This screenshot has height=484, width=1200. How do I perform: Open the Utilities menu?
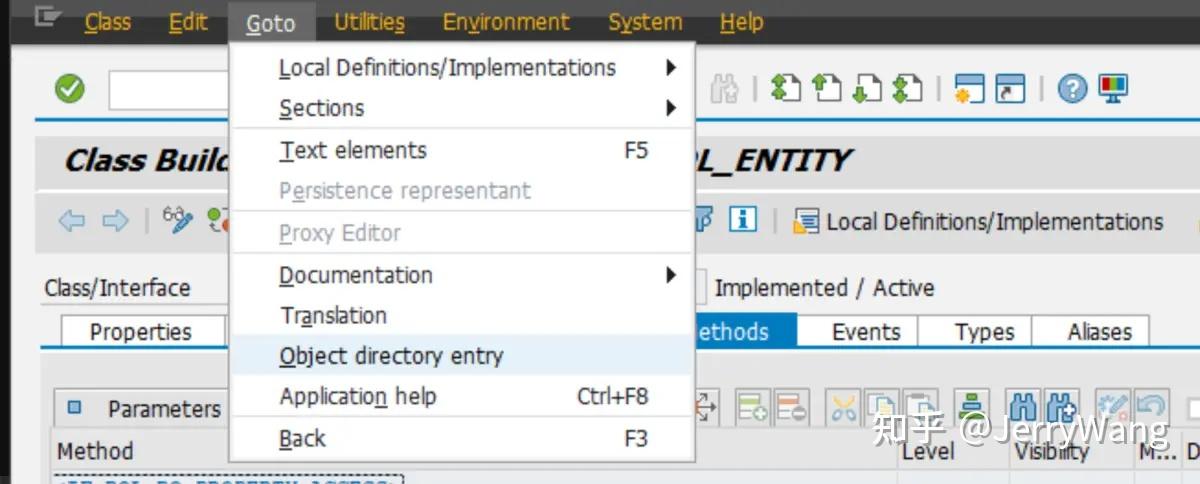[x=369, y=22]
